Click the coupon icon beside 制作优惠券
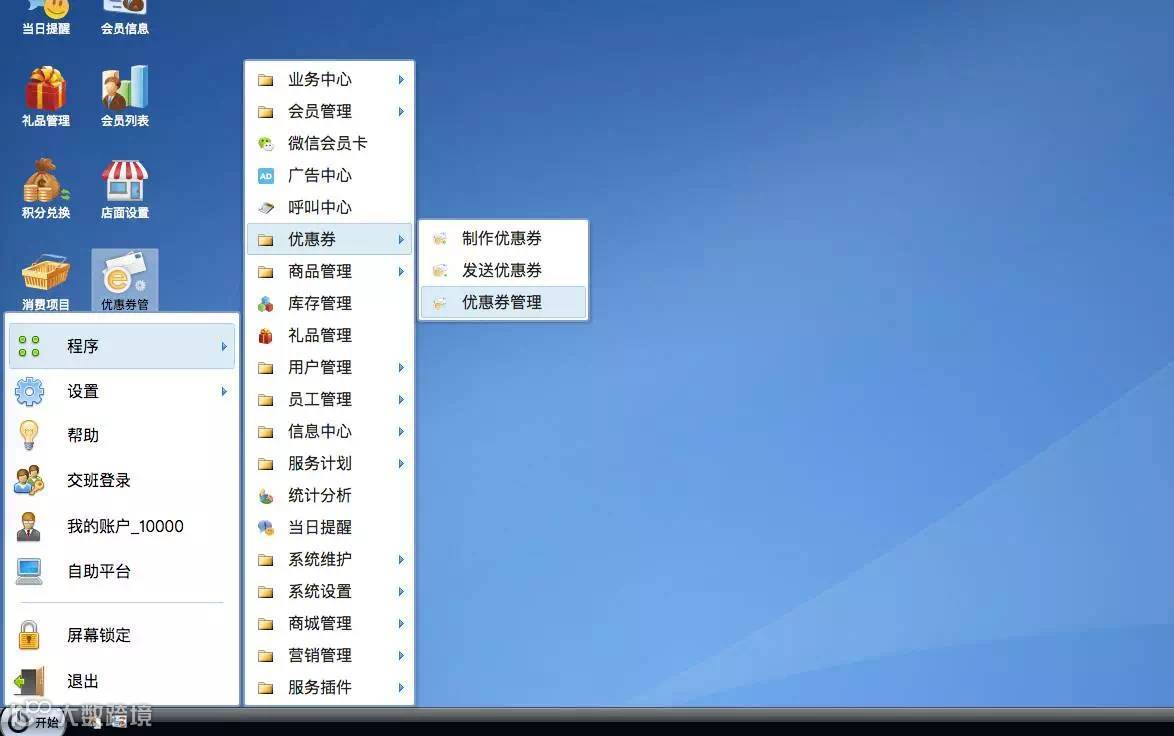This screenshot has height=736, width=1174. [x=440, y=239]
